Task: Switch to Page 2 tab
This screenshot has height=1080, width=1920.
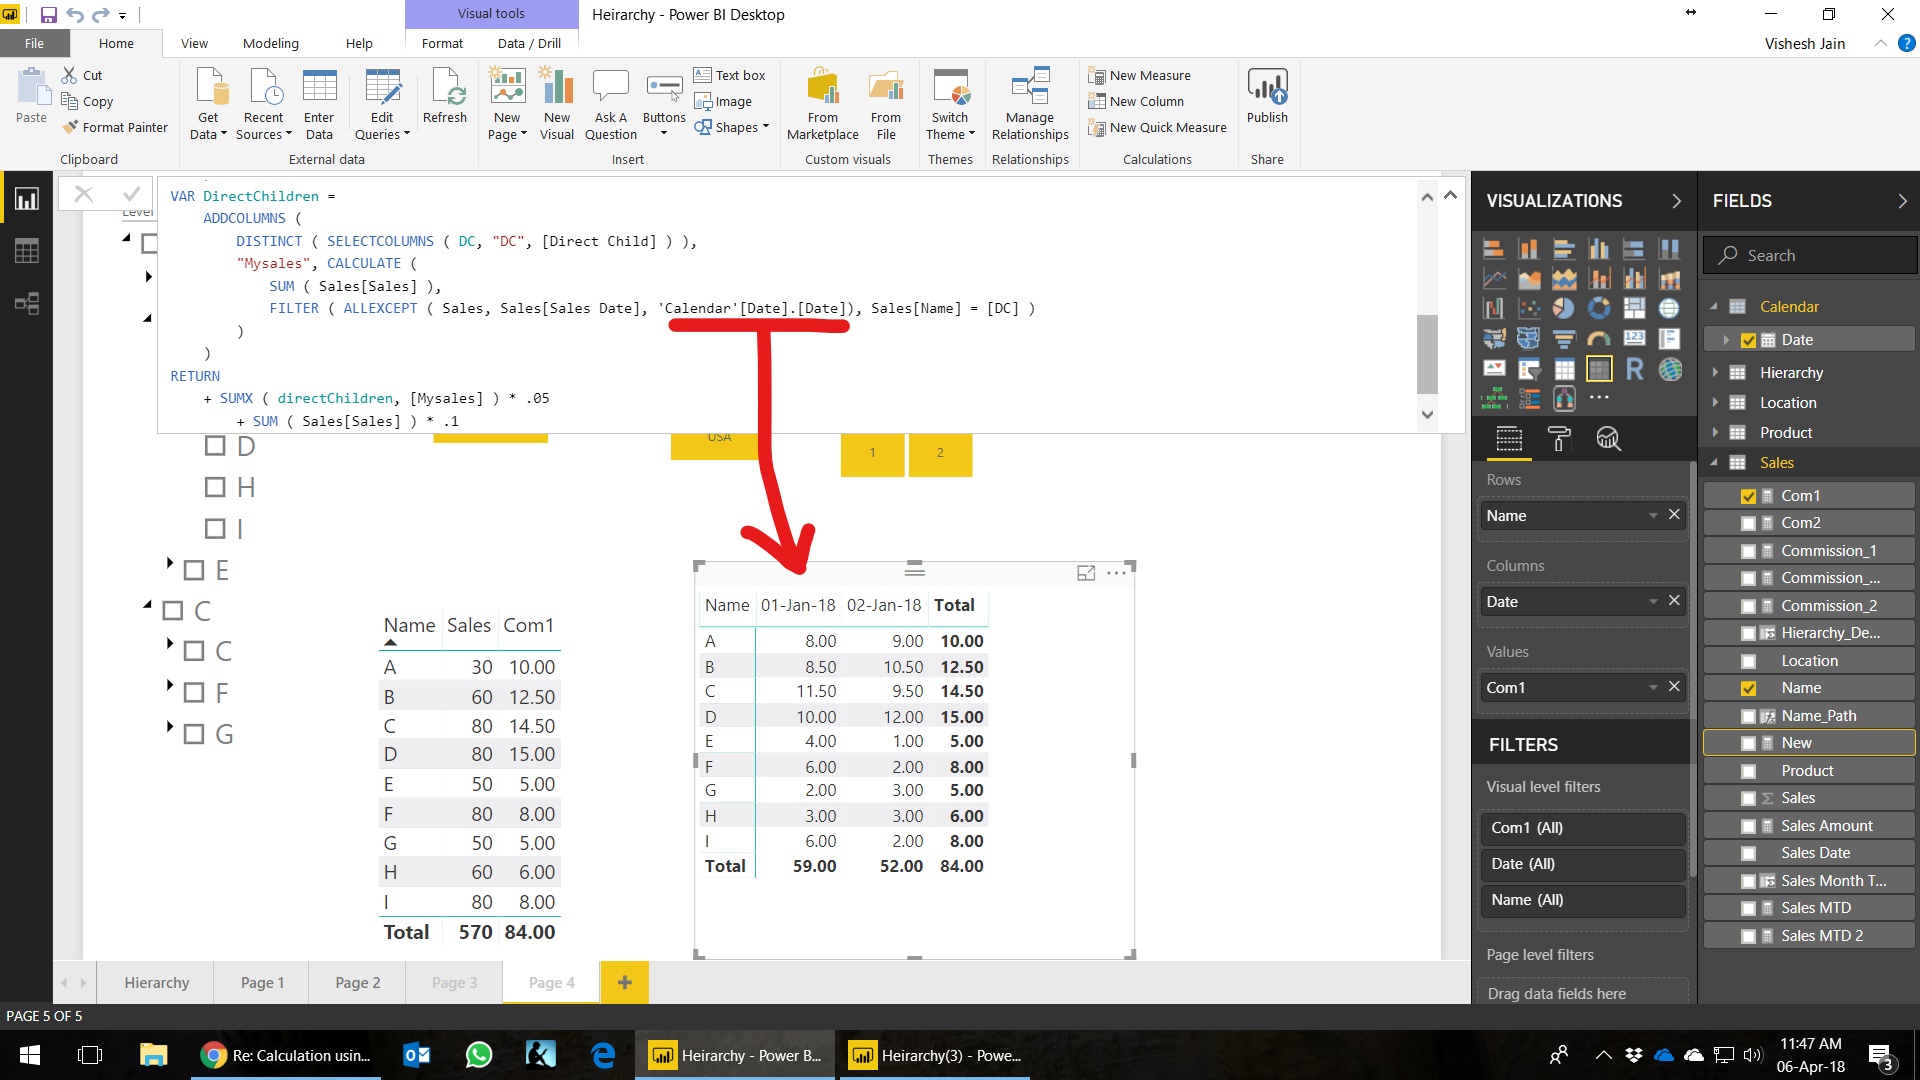Action: [357, 983]
